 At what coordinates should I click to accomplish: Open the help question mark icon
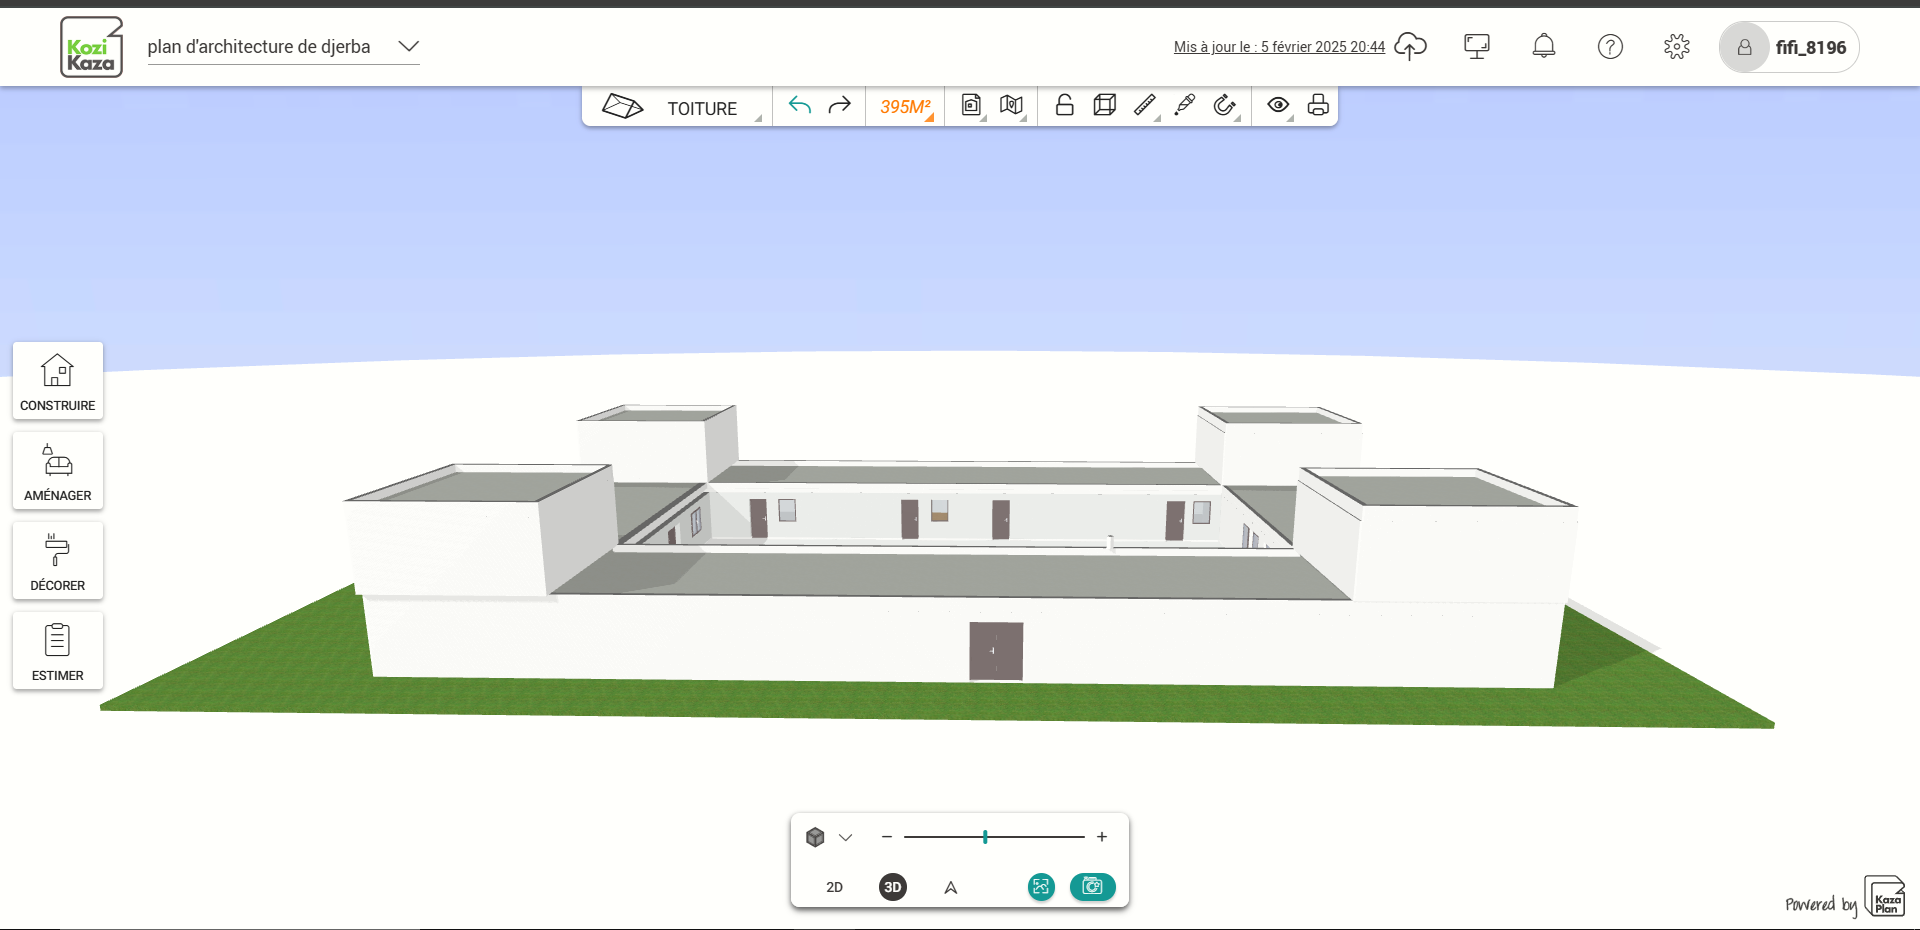[x=1610, y=47]
